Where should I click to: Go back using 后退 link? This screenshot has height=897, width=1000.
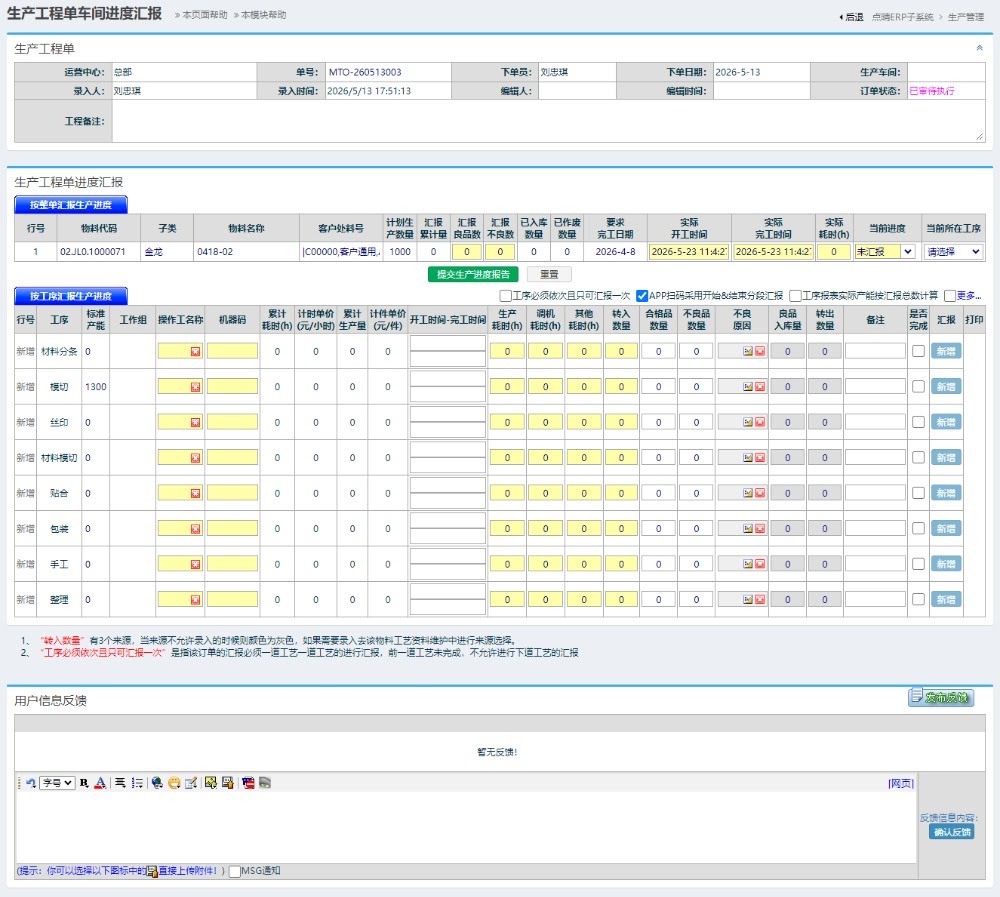pos(852,17)
